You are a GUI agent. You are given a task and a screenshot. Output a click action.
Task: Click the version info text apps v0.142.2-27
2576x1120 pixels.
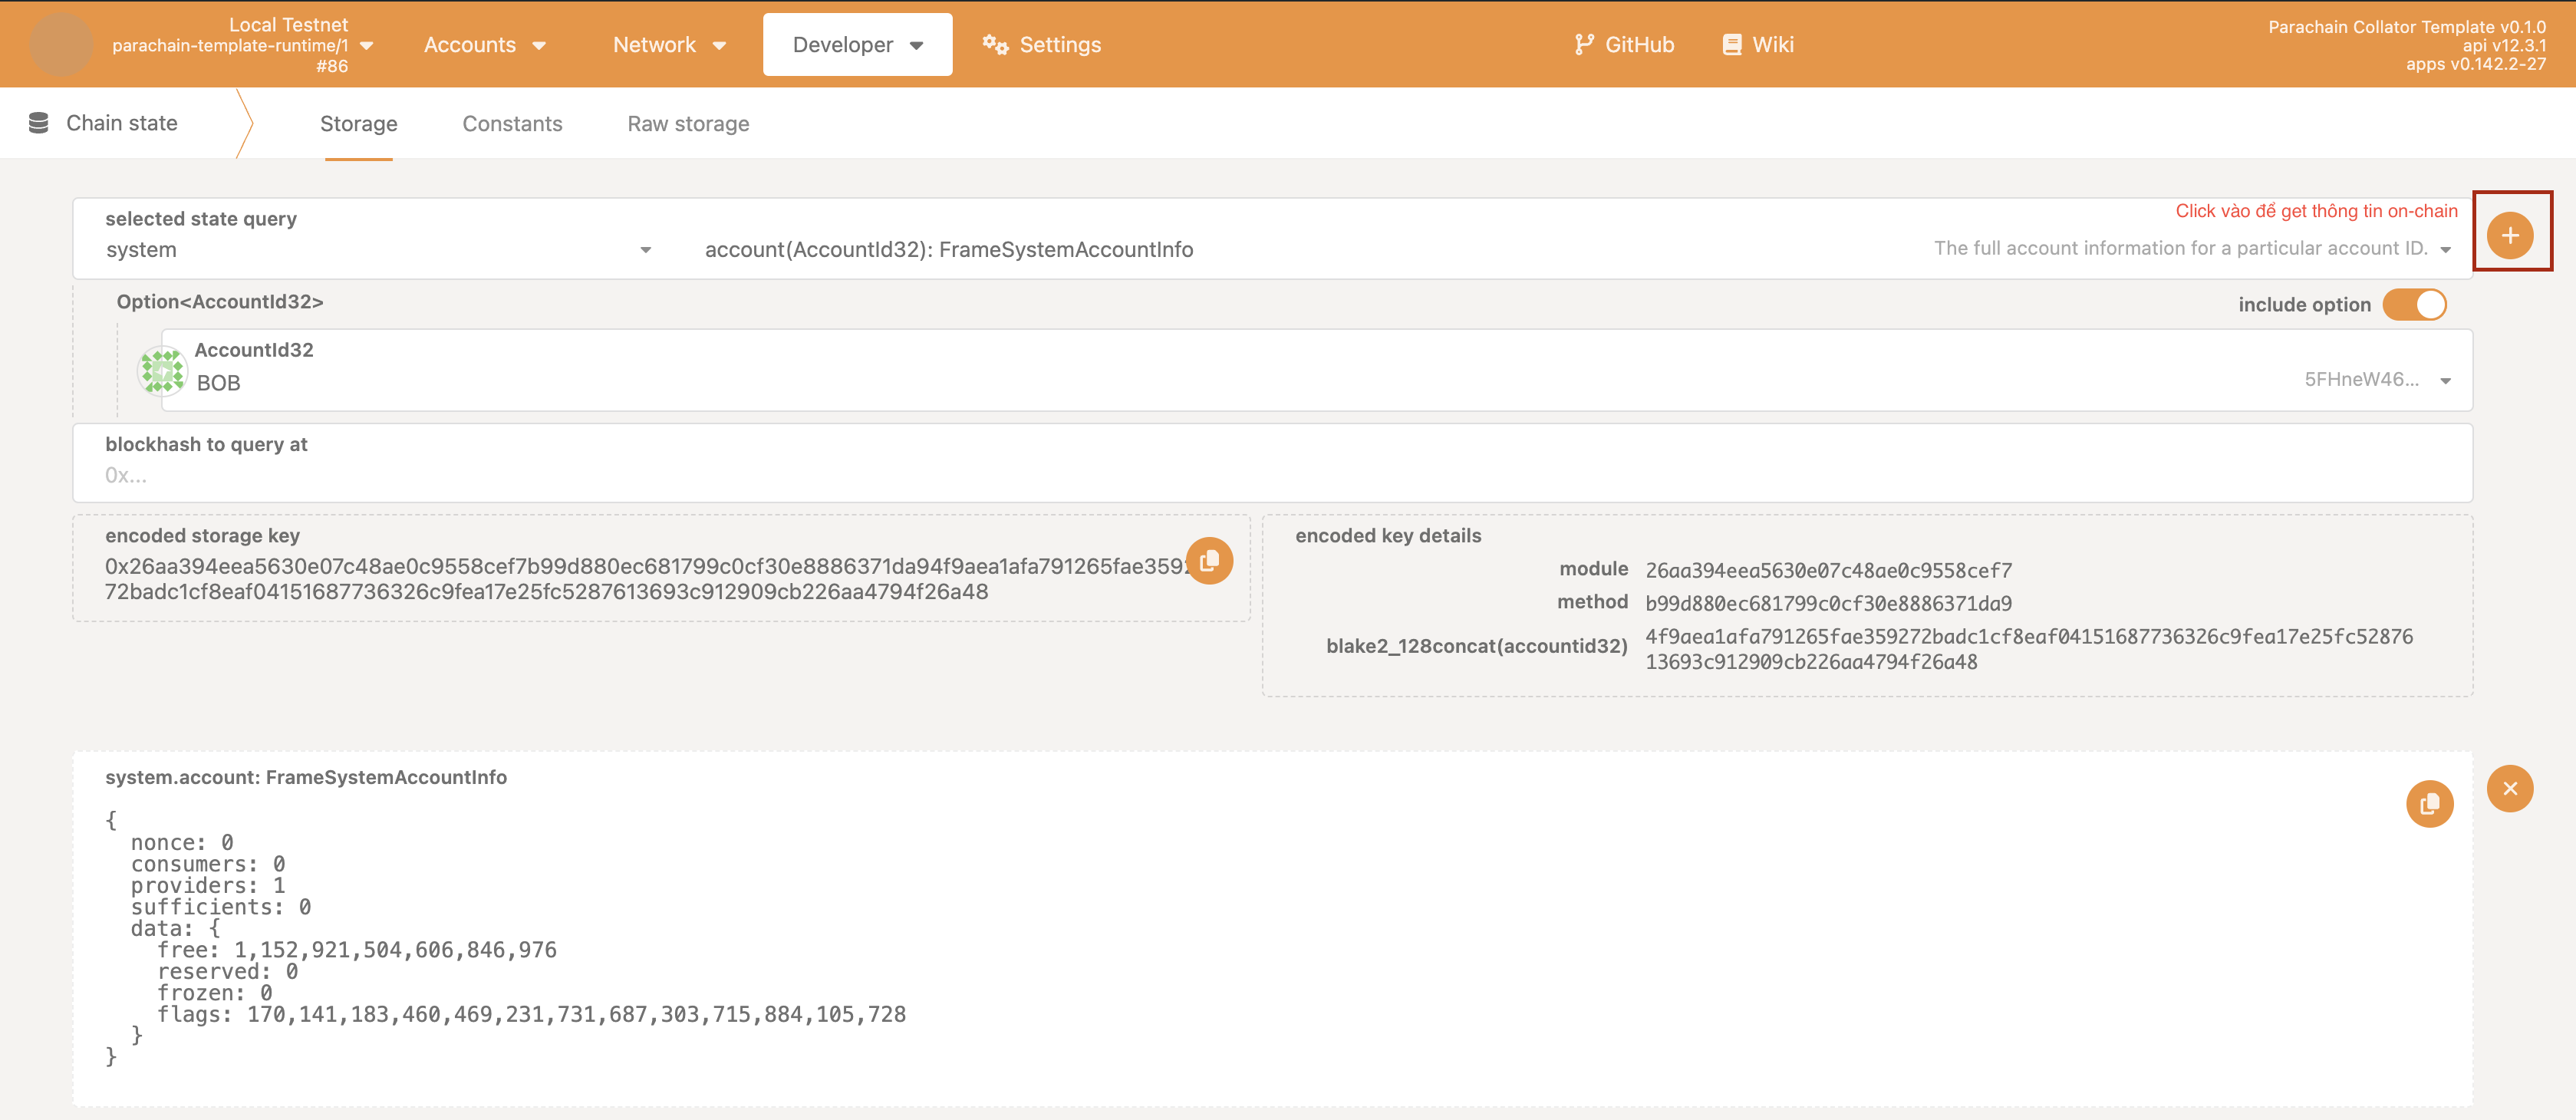[x=2475, y=65]
